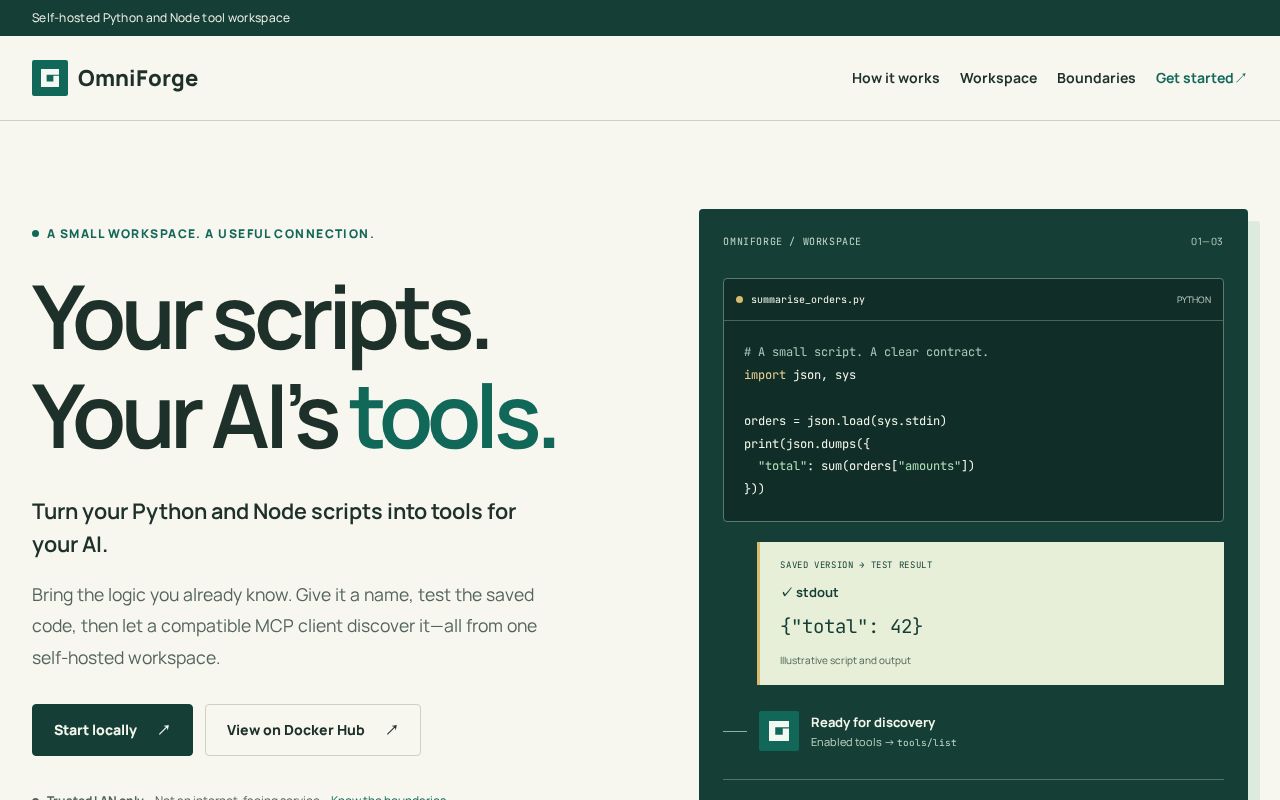Click the orders = json.load(sys.stdin) line
1280x800 pixels.
(845, 421)
